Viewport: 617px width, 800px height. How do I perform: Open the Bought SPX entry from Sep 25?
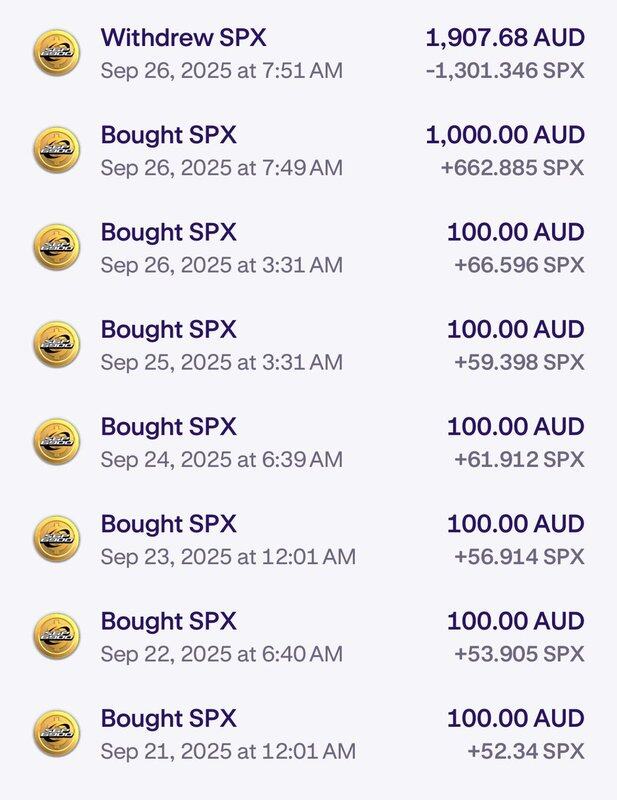click(x=308, y=345)
